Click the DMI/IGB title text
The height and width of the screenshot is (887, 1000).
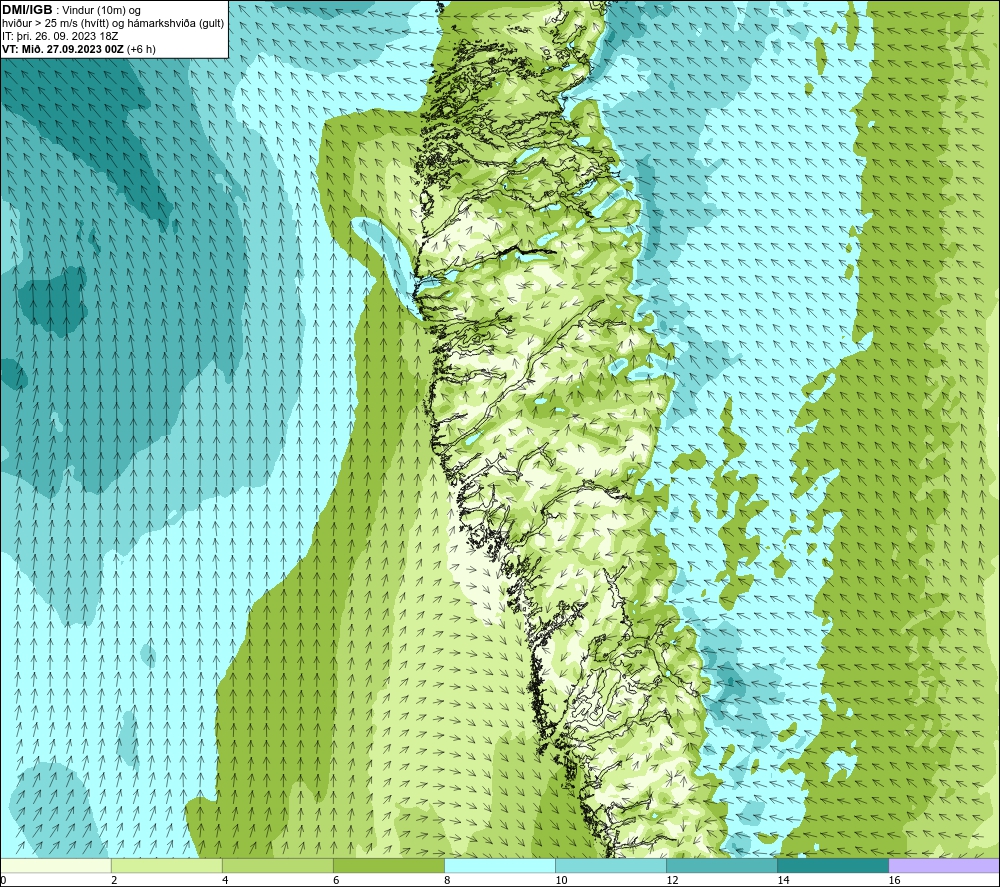tap(27, 10)
